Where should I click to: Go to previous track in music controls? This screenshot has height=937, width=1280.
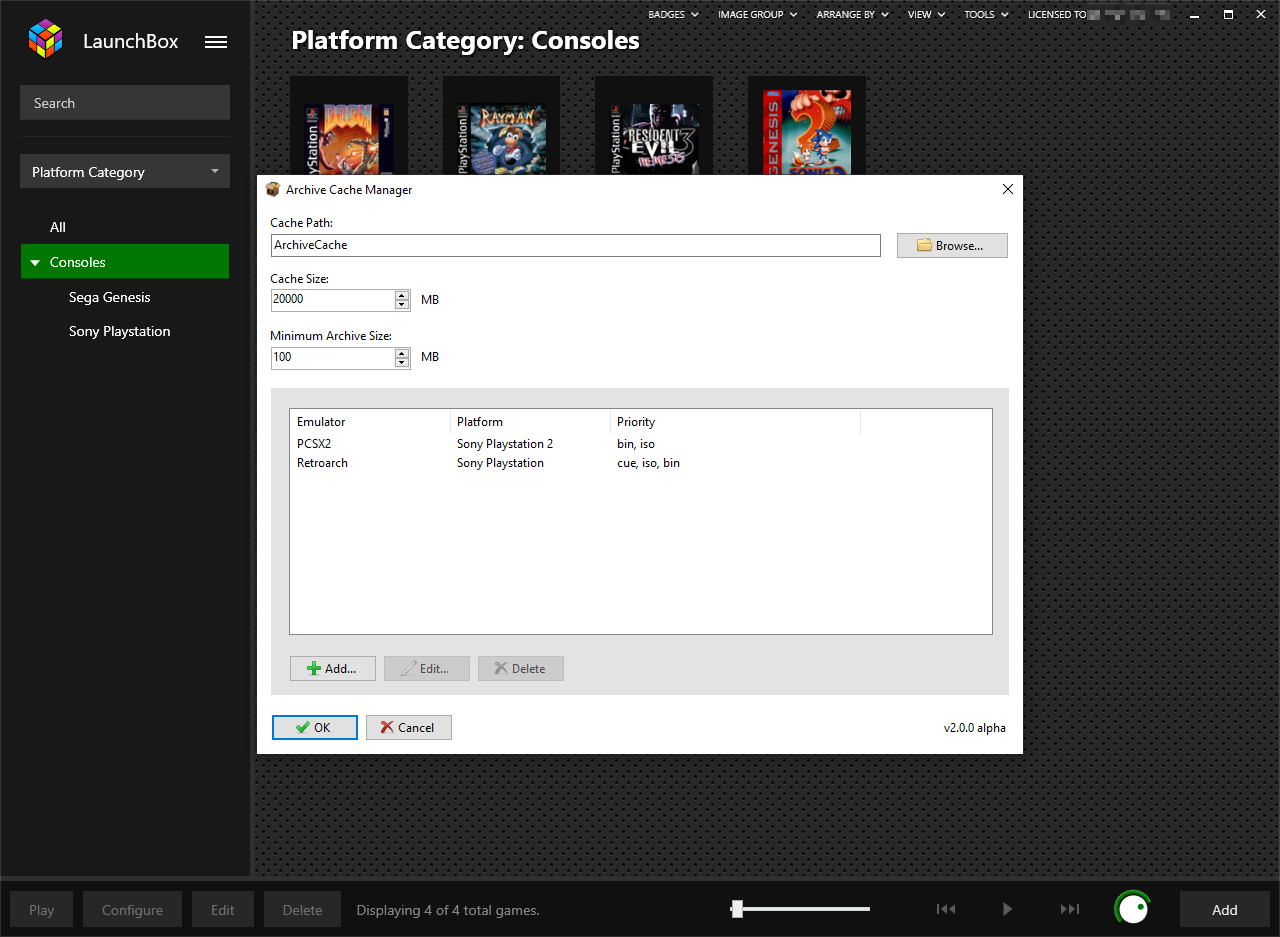click(x=945, y=909)
